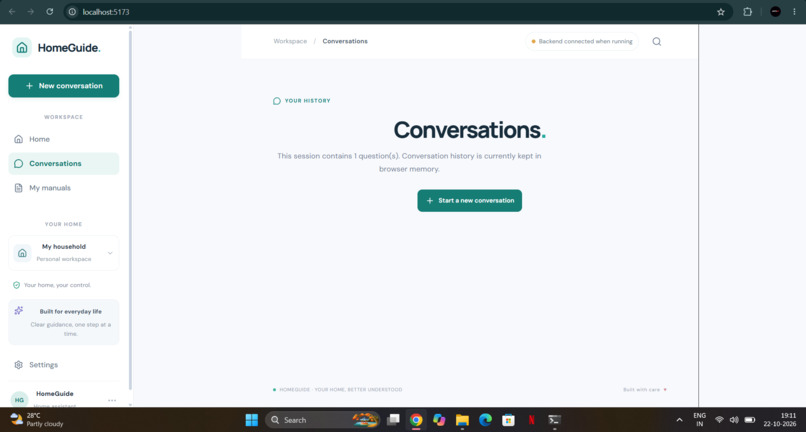Click the browser back arrow
Image resolution: width=806 pixels, height=432 pixels.
[x=12, y=11]
